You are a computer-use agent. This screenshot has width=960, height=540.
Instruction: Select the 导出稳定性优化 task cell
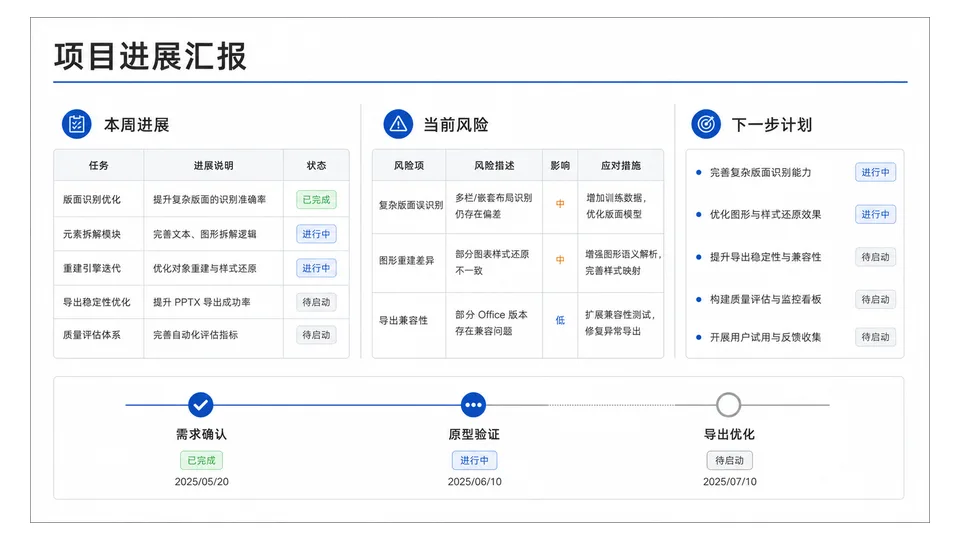(x=97, y=302)
